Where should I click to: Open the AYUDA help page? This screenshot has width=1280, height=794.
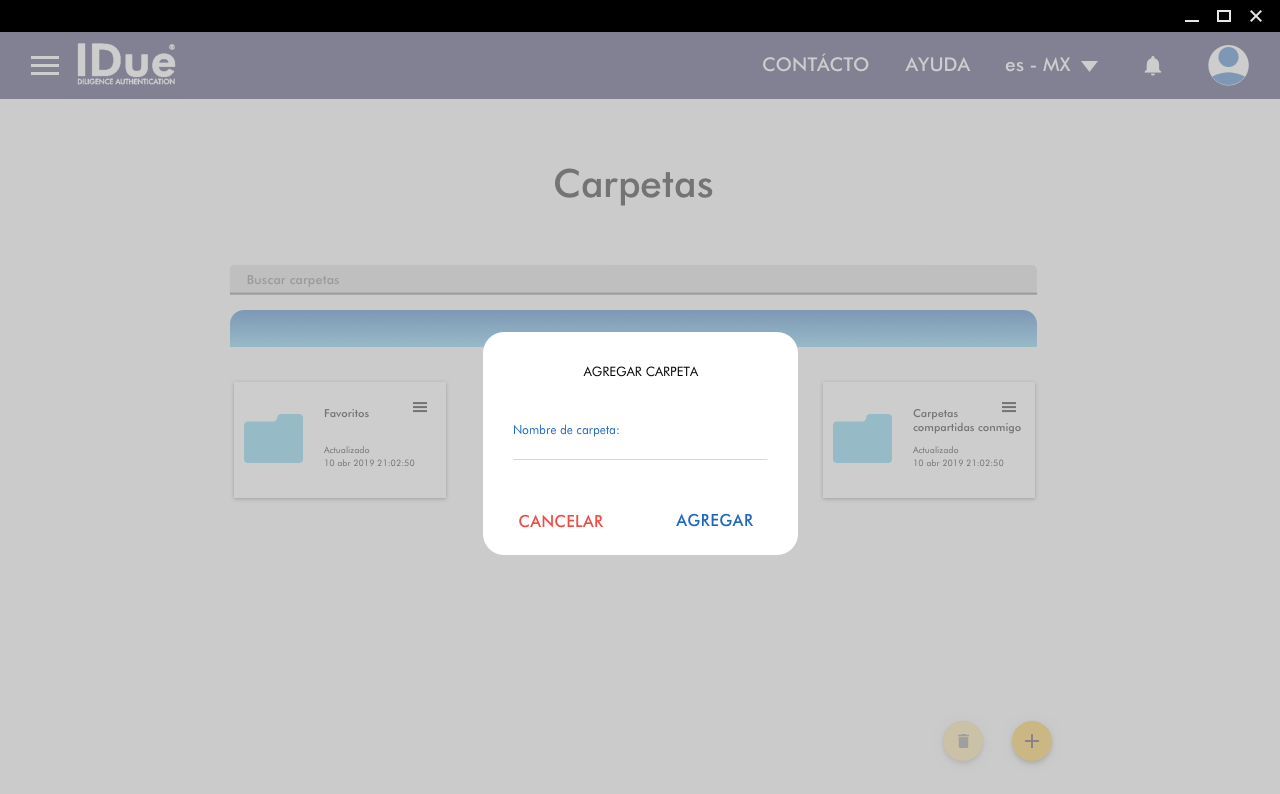pos(937,65)
